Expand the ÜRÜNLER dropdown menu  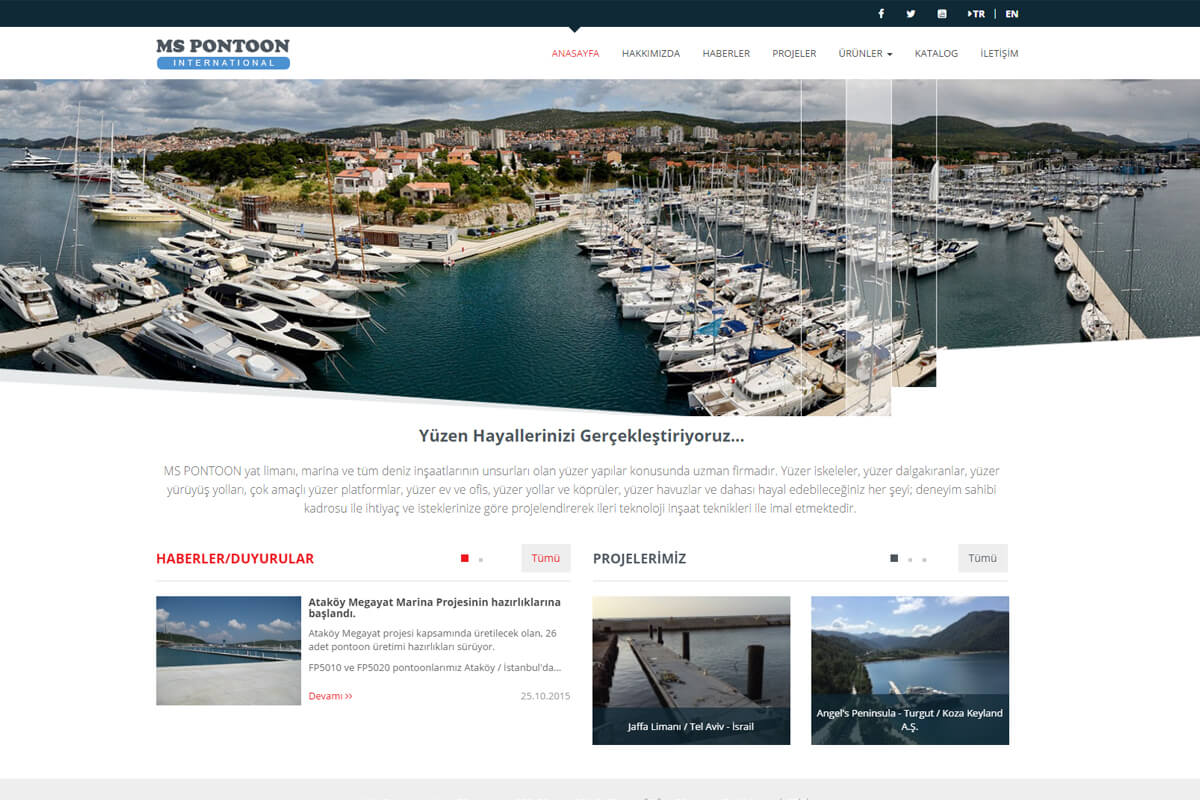pos(865,54)
